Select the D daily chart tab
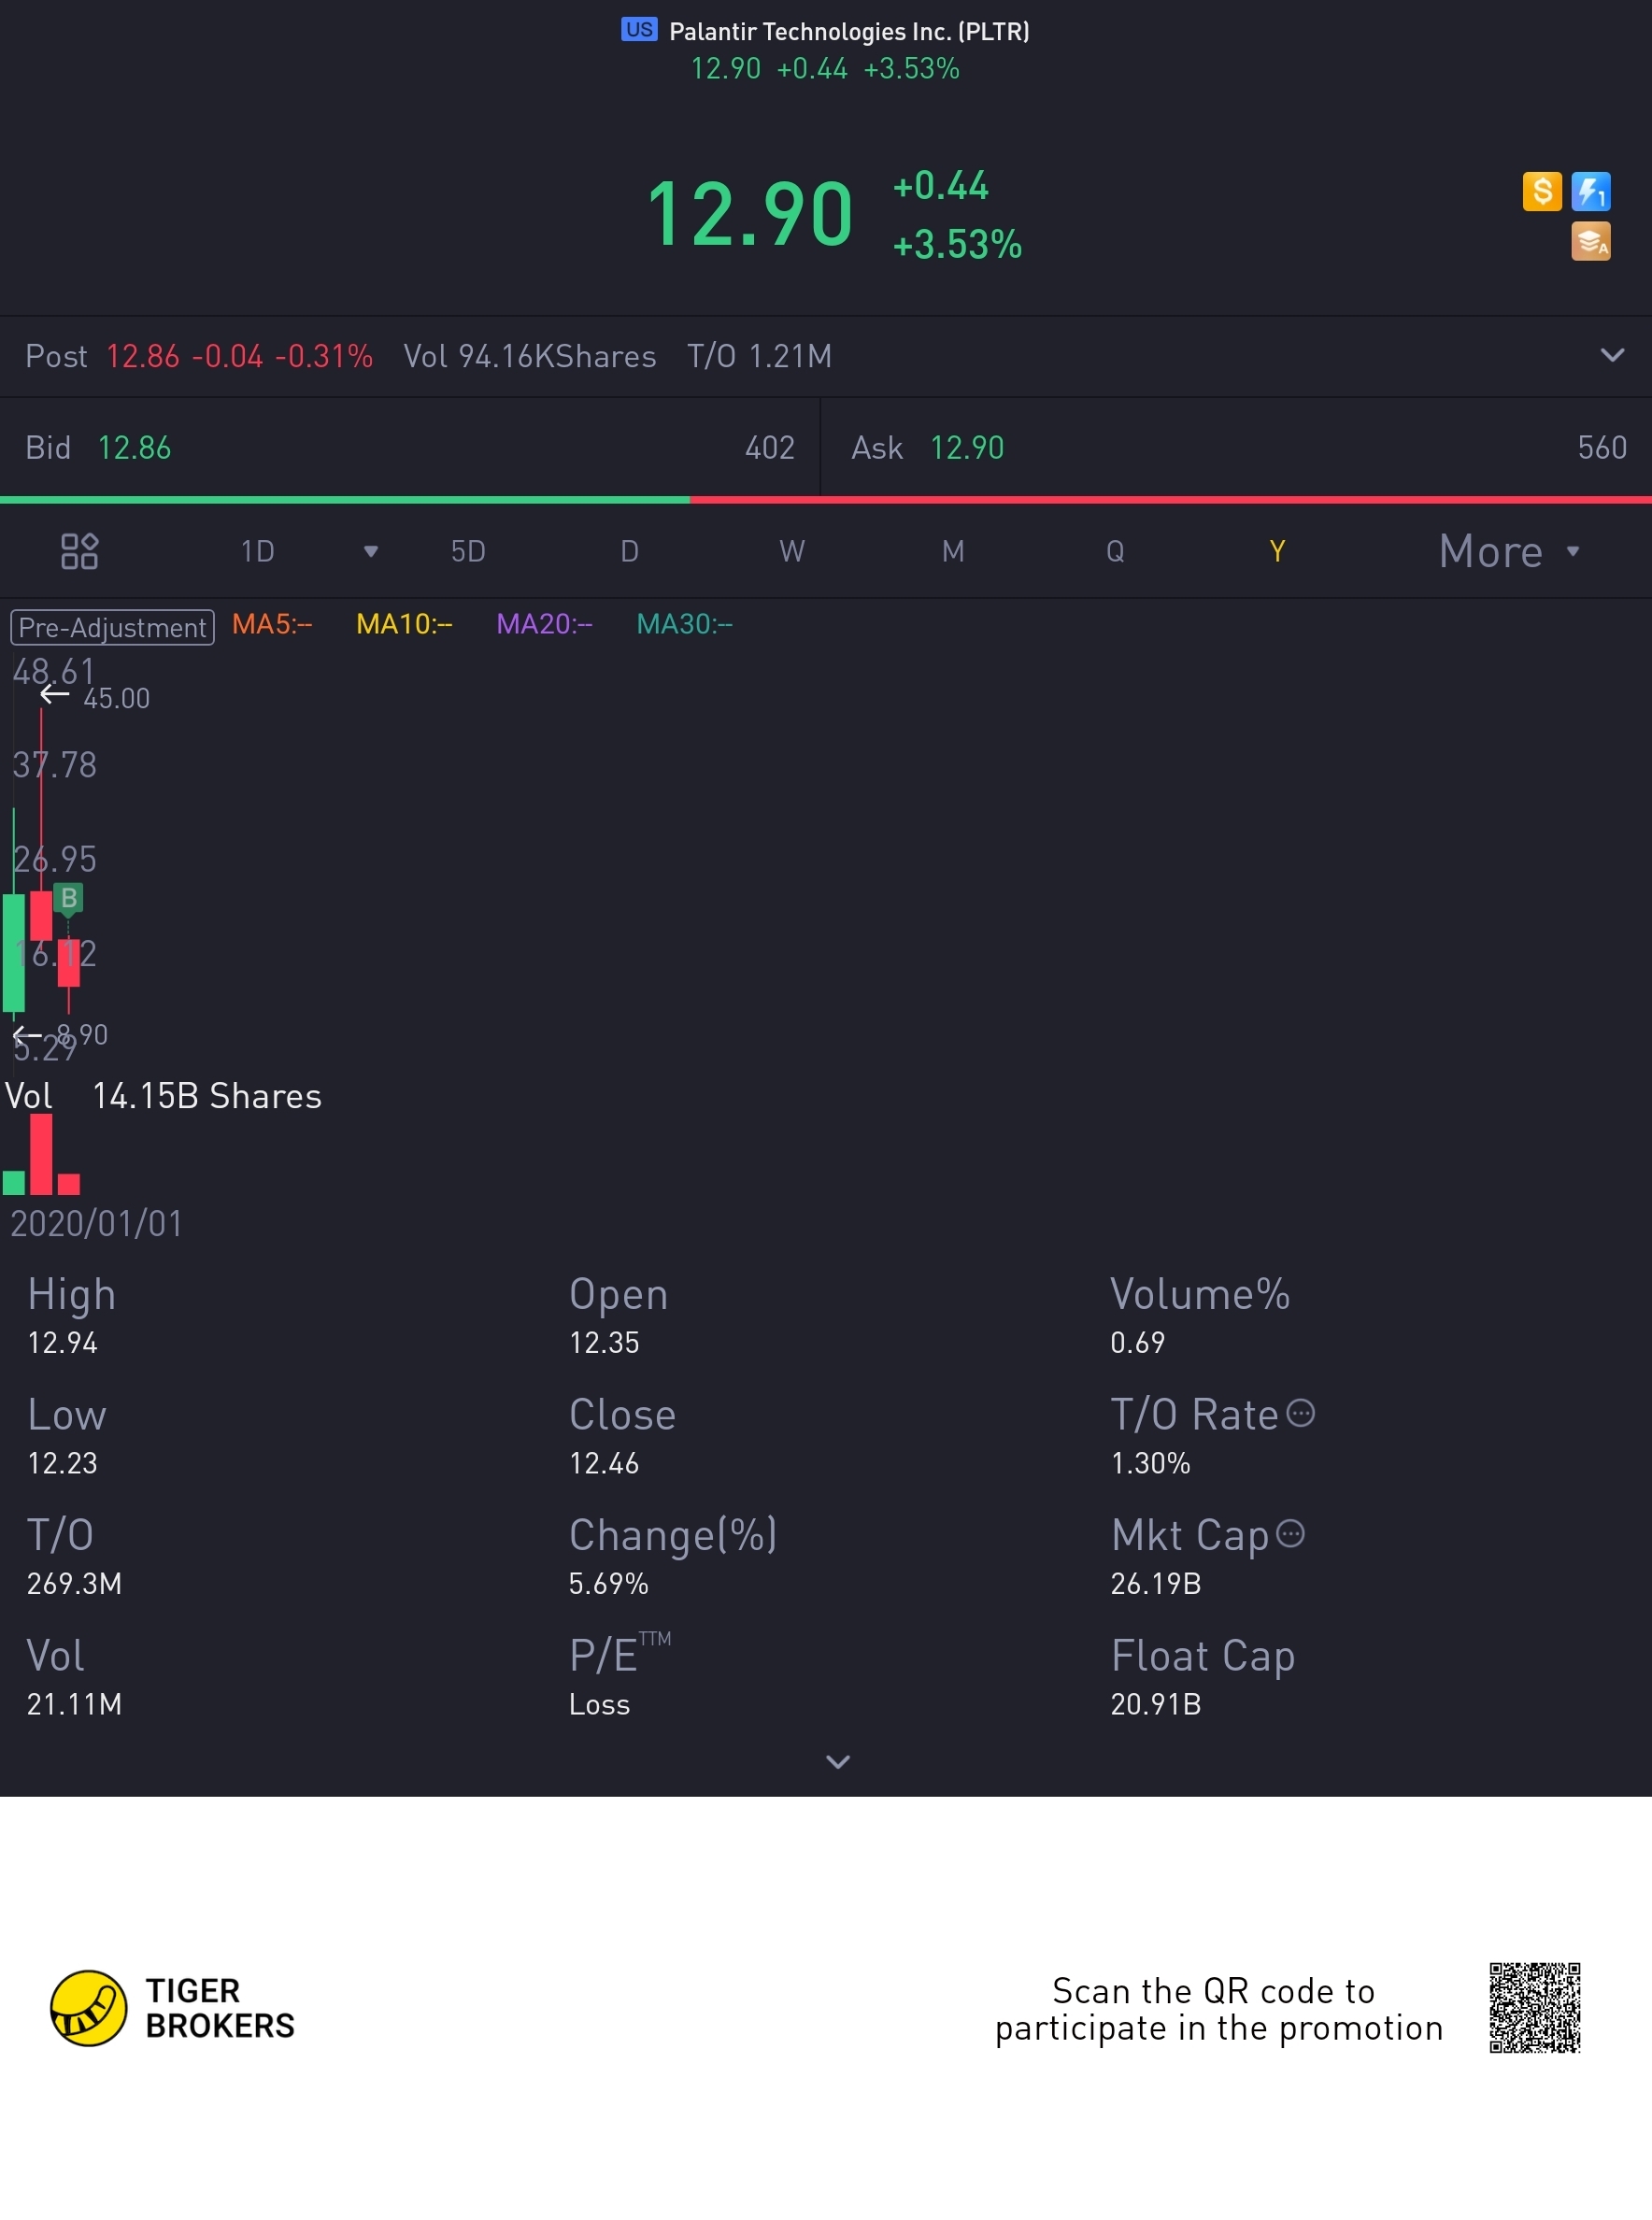 pyautogui.click(x=629, y=551)
